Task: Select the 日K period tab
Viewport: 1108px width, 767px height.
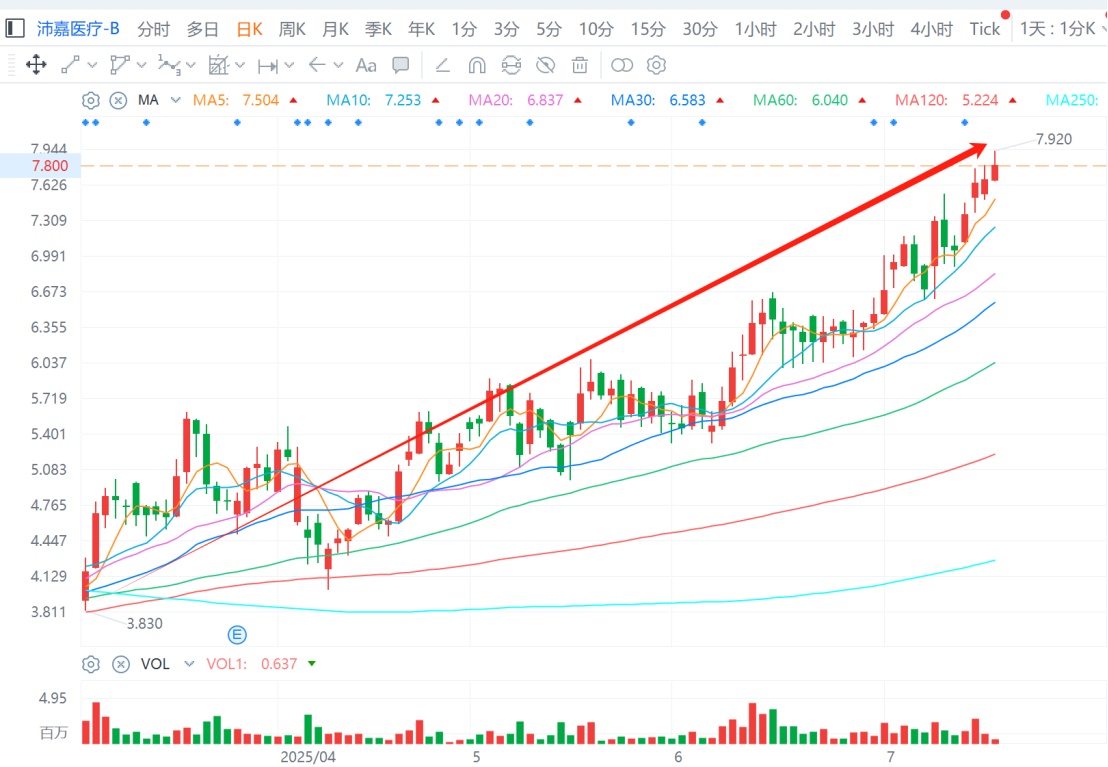Action: click(x=249, y=29)
